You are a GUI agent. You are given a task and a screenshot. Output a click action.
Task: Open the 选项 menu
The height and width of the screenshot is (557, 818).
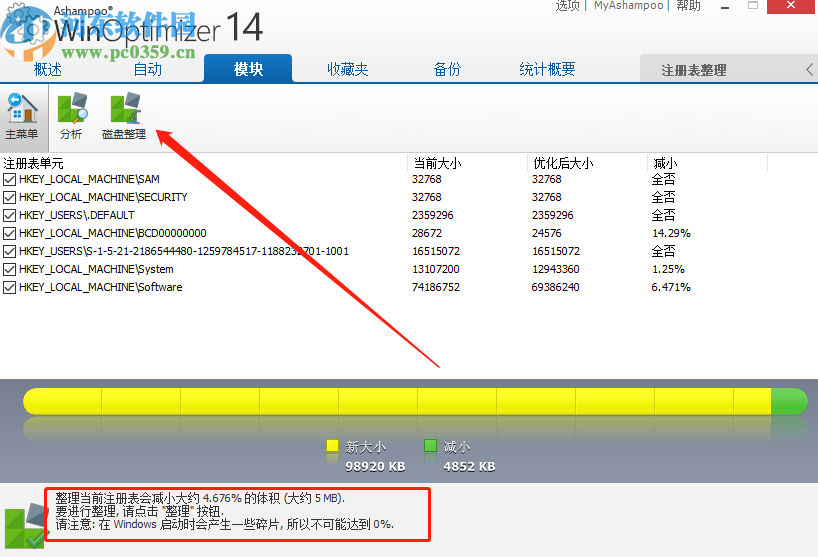[x=568, y=6]
